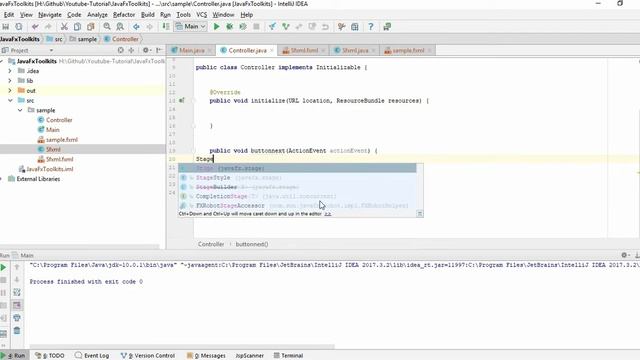Click the VCS Commit changes icon

[286, 27]
